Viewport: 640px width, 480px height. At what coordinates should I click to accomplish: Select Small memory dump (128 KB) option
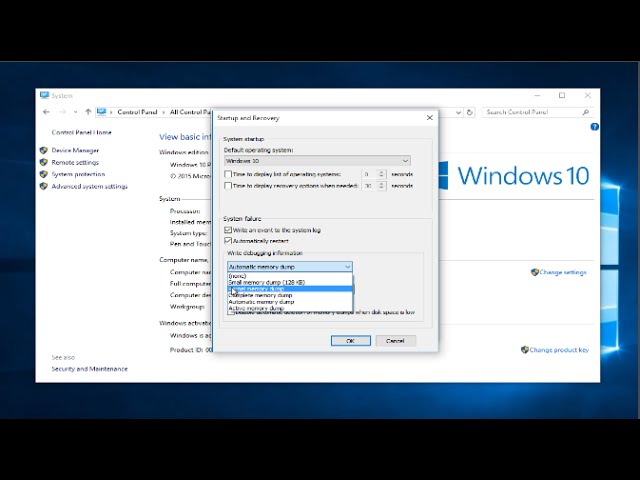[x=290, y=282]
